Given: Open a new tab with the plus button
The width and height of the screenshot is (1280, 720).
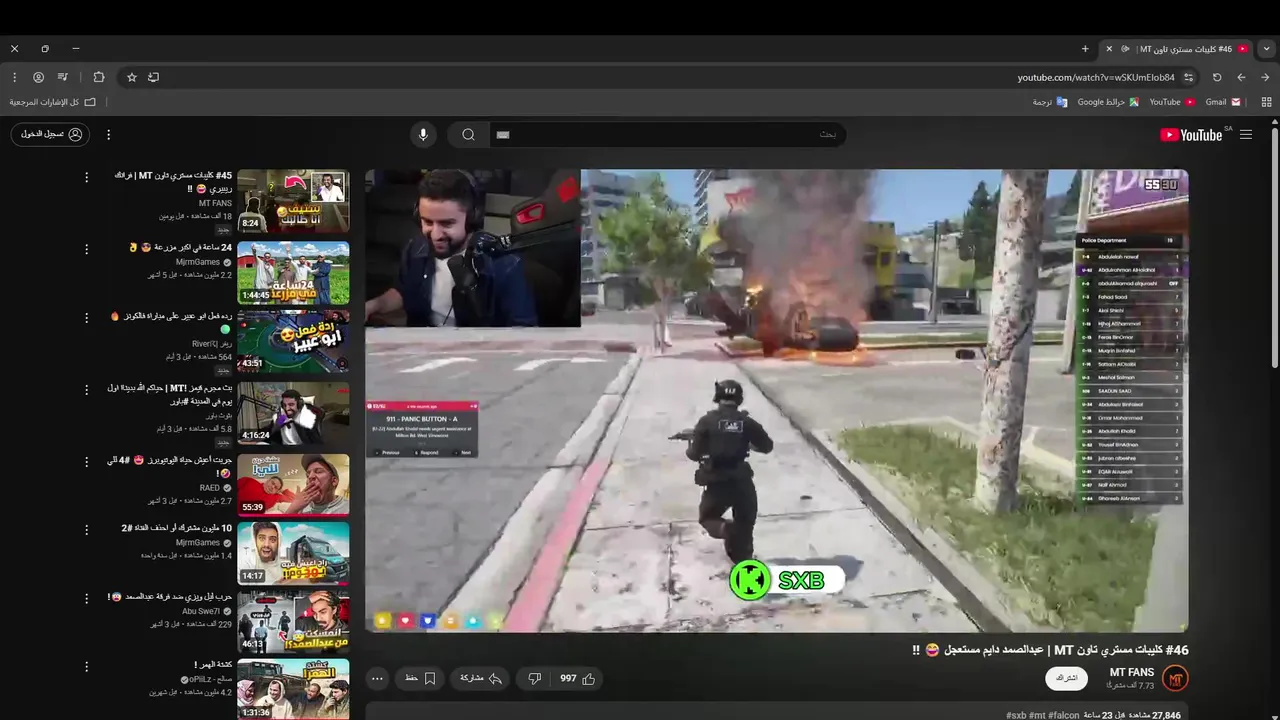Looking at the screenshot, I should point(1085,48).
